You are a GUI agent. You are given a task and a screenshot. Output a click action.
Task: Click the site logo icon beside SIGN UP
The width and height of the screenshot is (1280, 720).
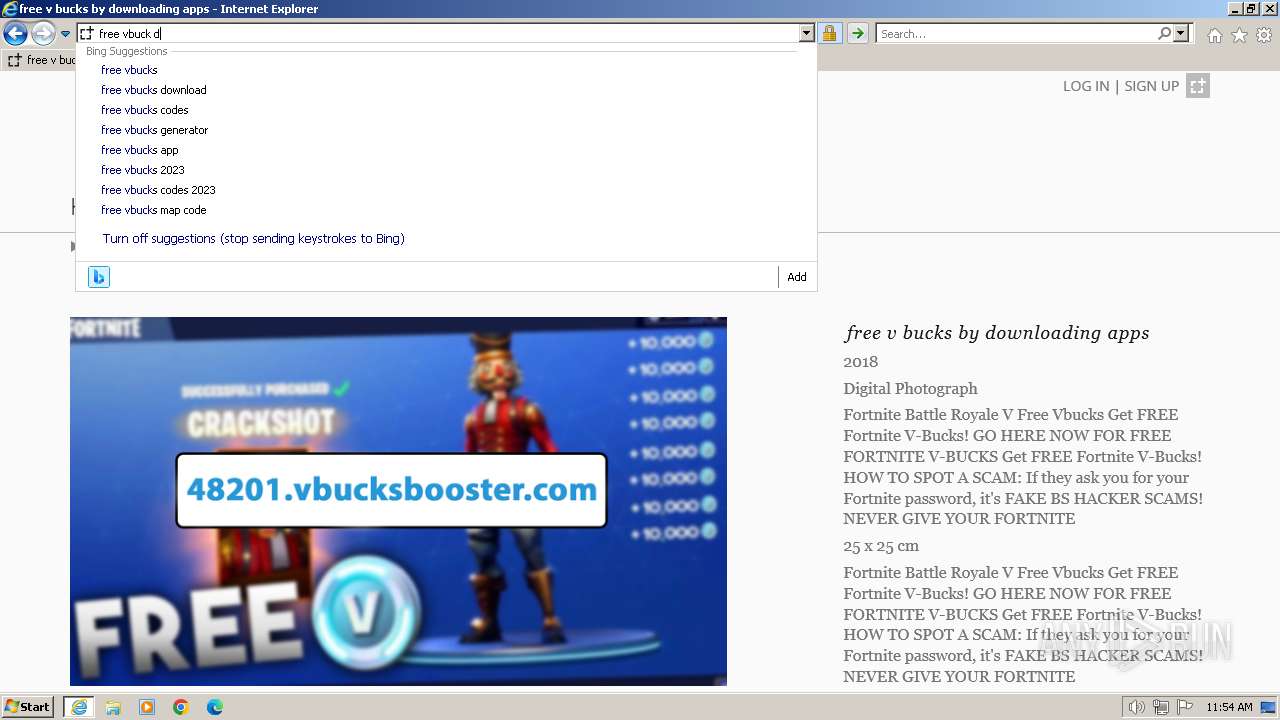[1198, 86]
